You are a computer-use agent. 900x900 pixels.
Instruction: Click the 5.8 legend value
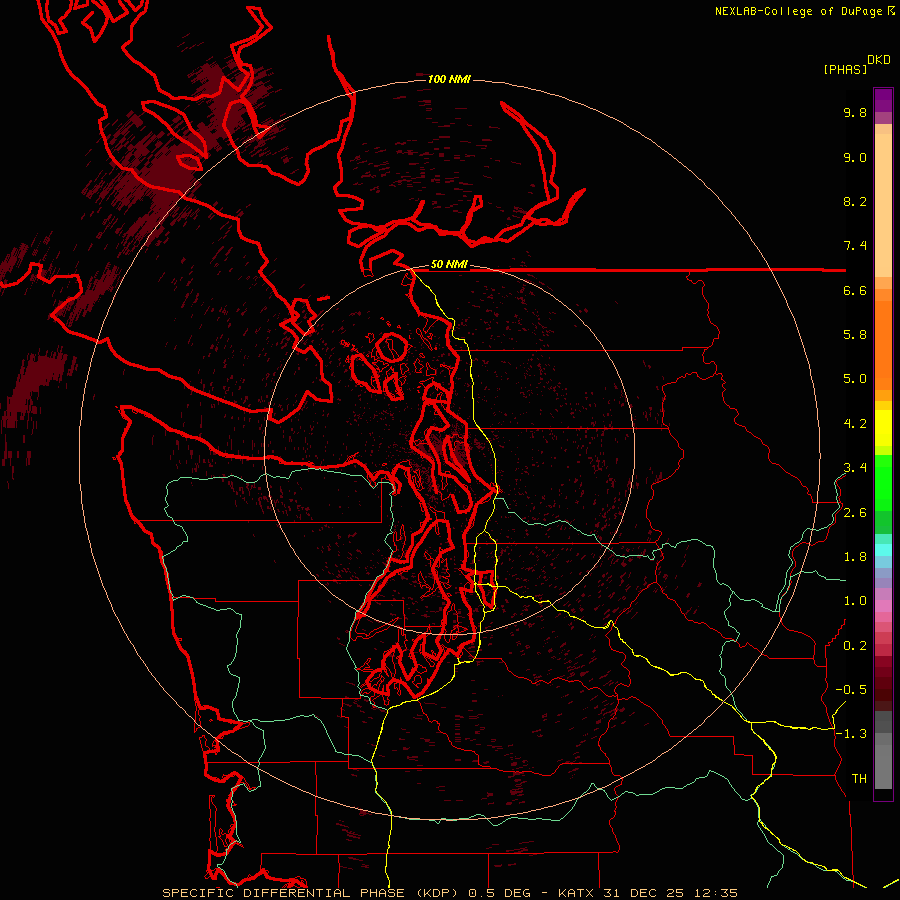(x=855, y=335)
